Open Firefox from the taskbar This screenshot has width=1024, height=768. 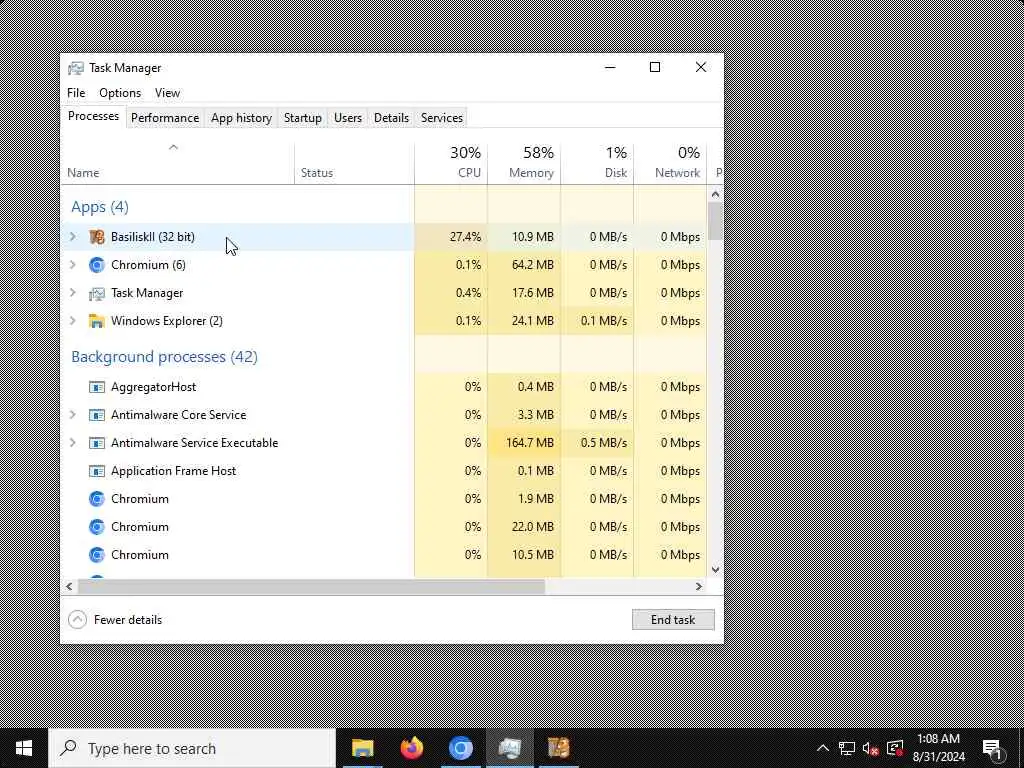pyautogui.click(x=411, y=748)
